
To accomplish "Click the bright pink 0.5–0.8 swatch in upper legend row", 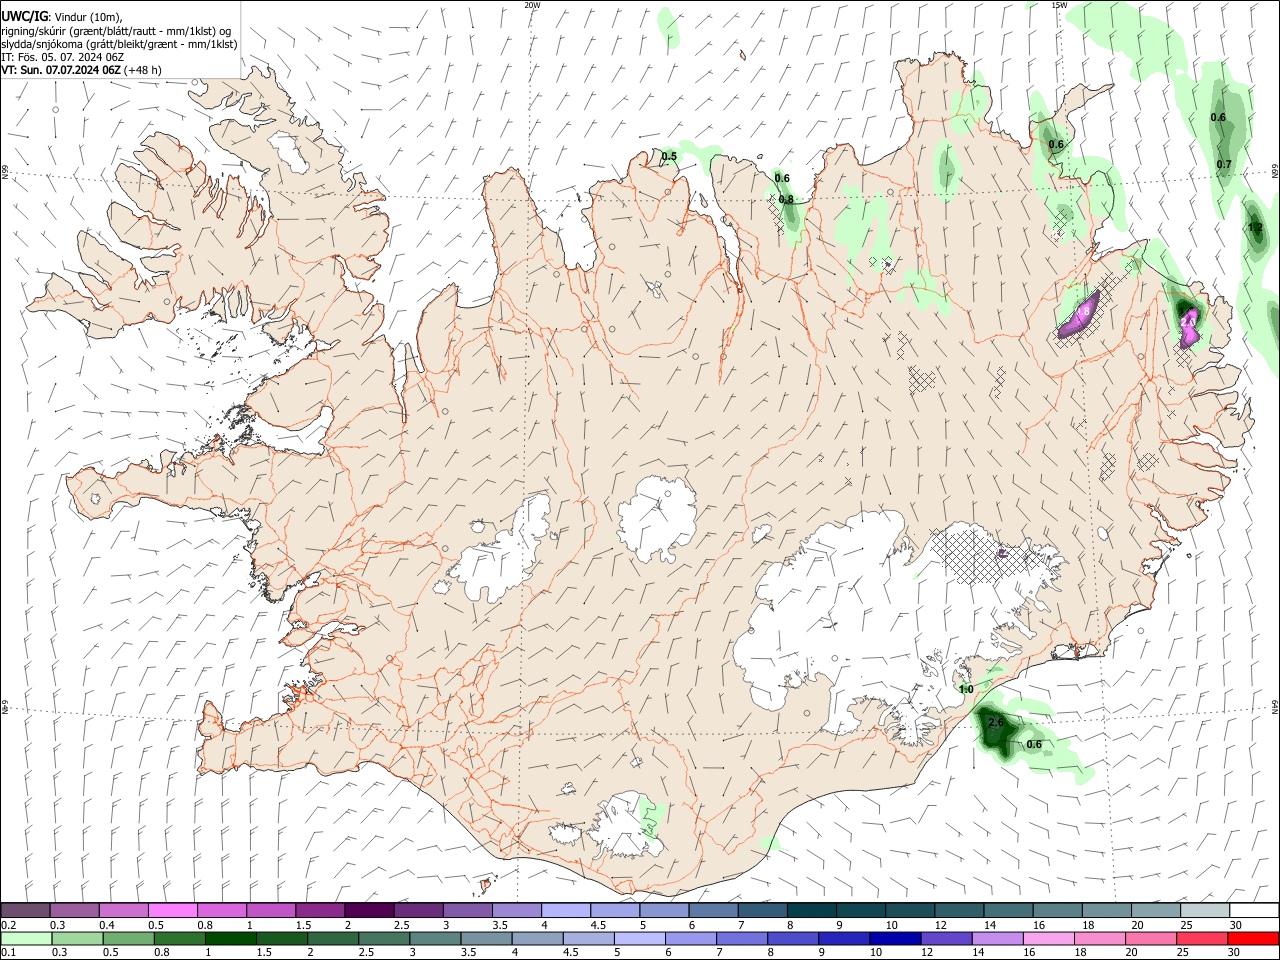I will click(x=173, y=910).
